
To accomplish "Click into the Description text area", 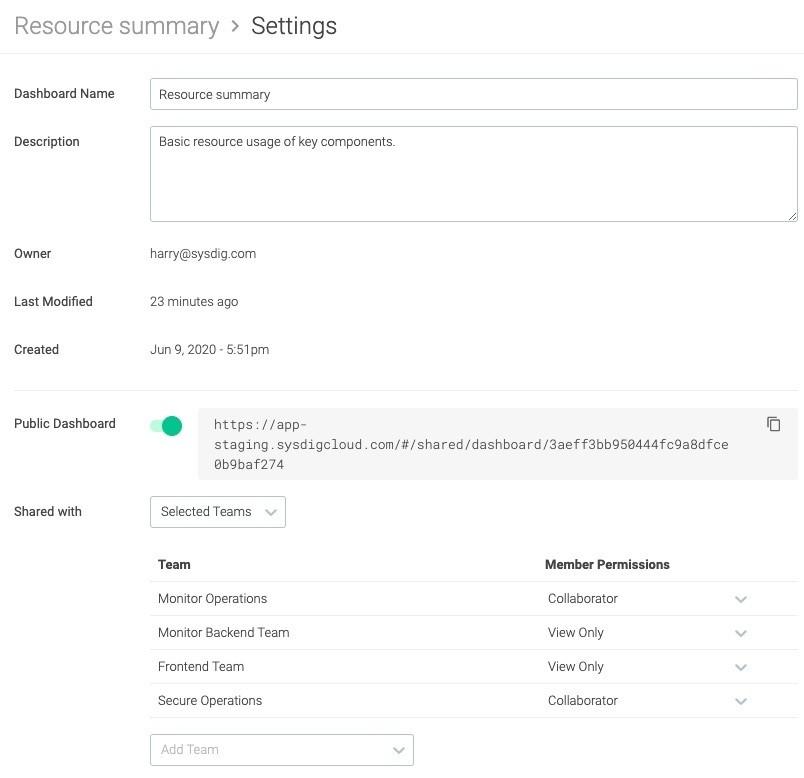I will pos(474,174).
